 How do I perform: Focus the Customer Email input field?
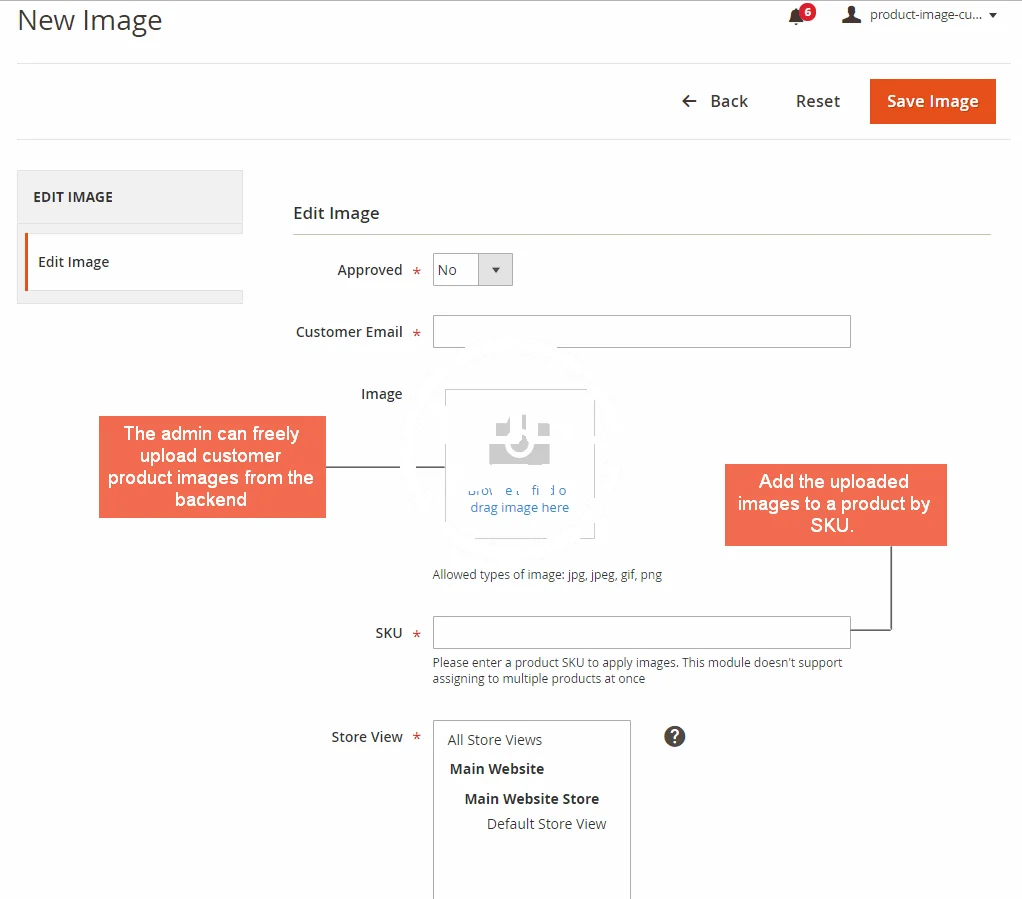coord(641,332)
